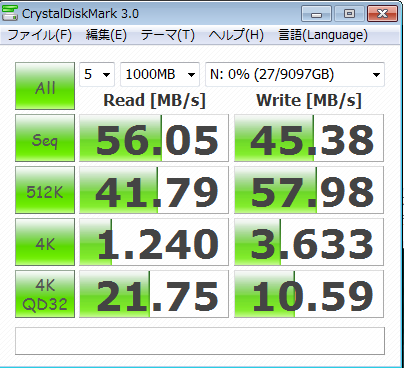
Task: Click 512K write result 57.98
Action: click(x=309, y=190)
